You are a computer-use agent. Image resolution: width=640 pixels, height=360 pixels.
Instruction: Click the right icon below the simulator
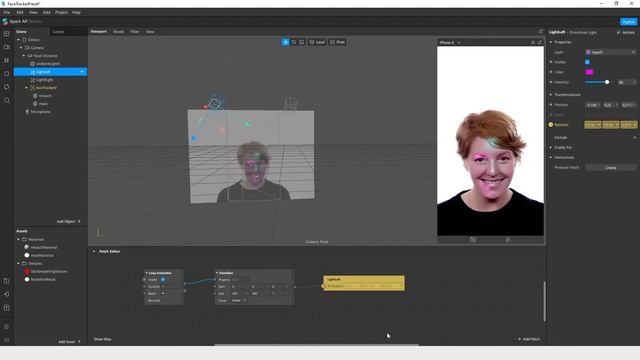[x=508, y=240]
